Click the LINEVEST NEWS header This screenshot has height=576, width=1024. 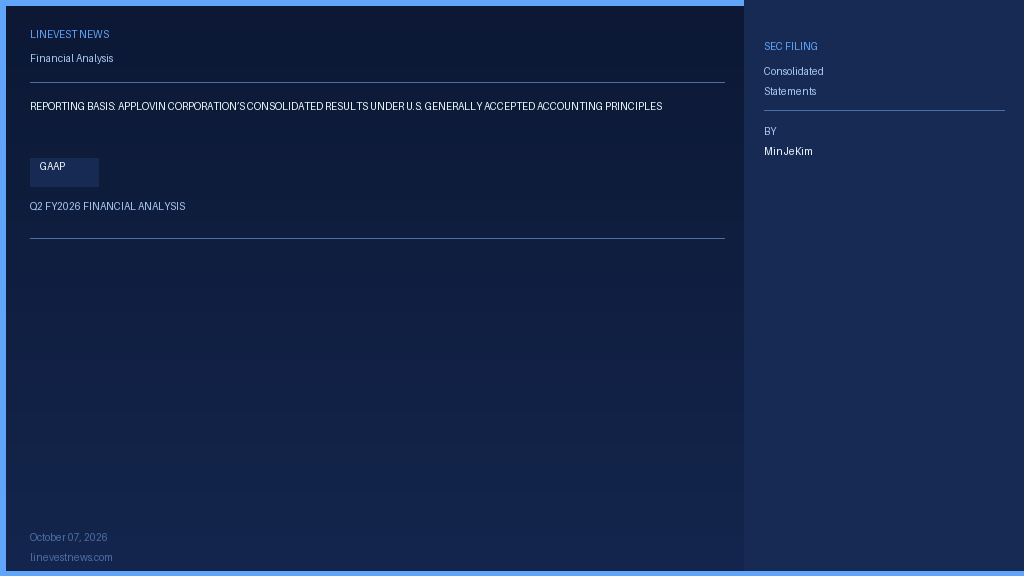[69, 35]
